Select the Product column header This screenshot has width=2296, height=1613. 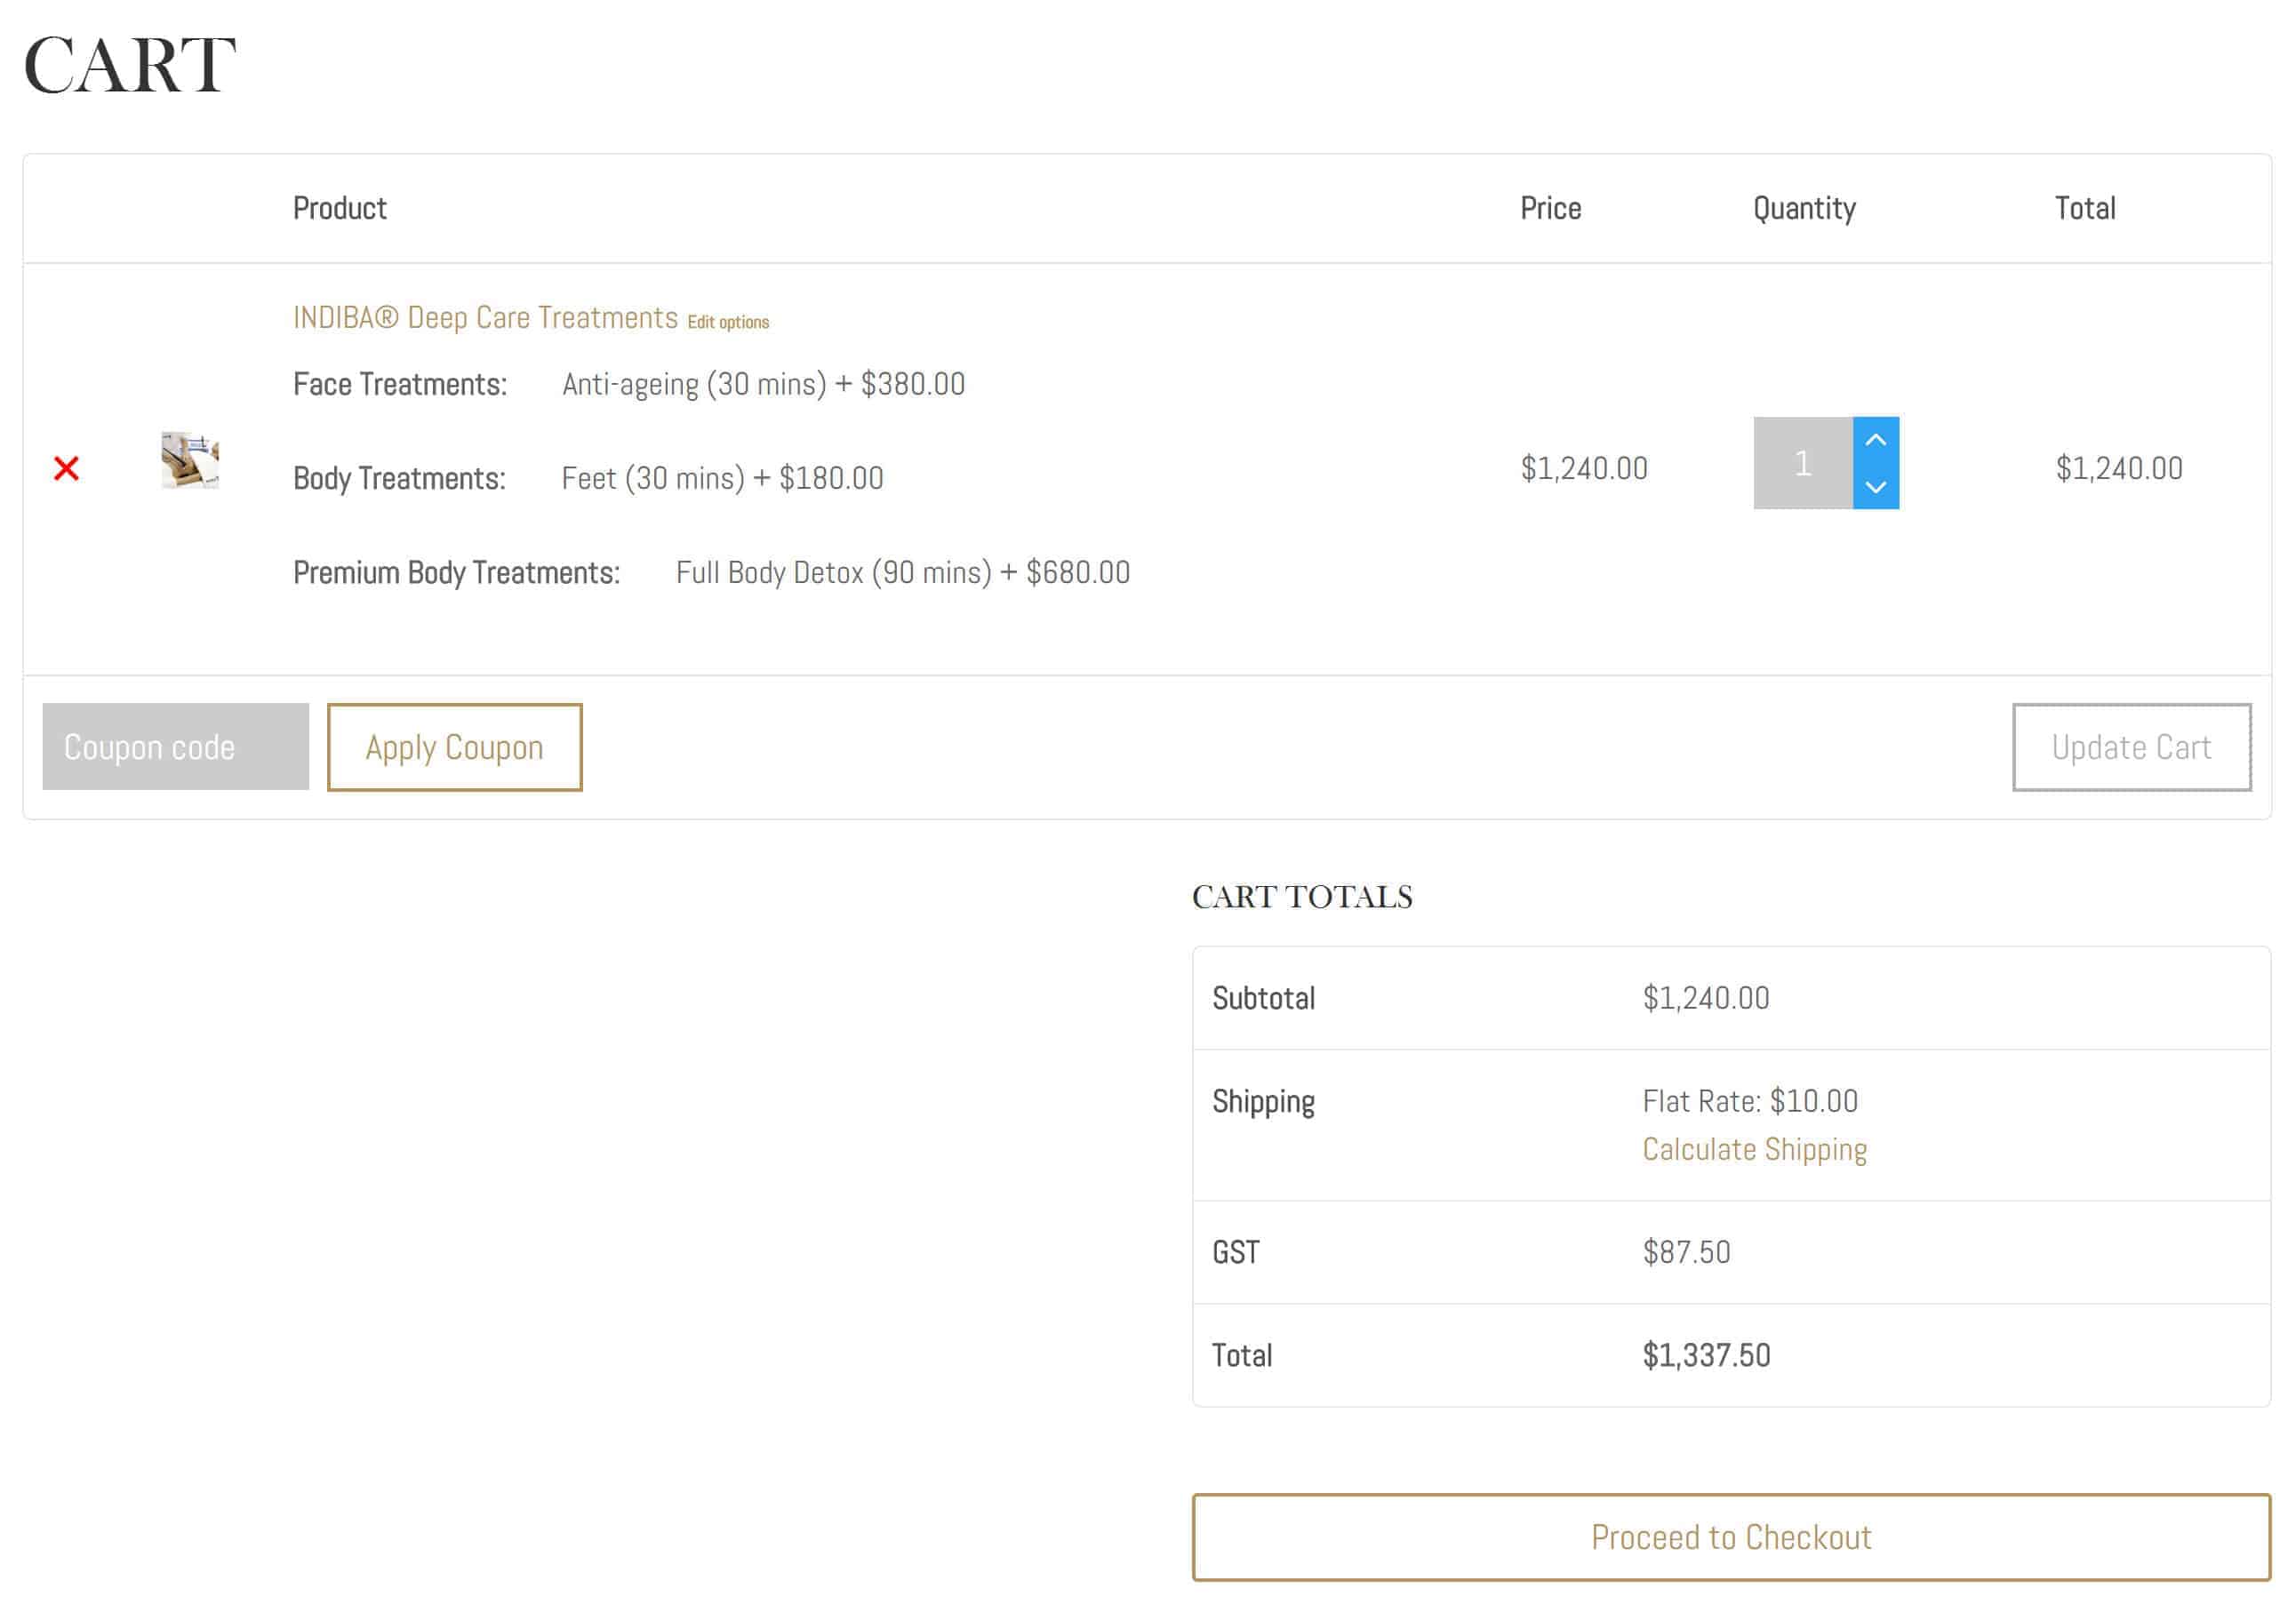[340, 208]
